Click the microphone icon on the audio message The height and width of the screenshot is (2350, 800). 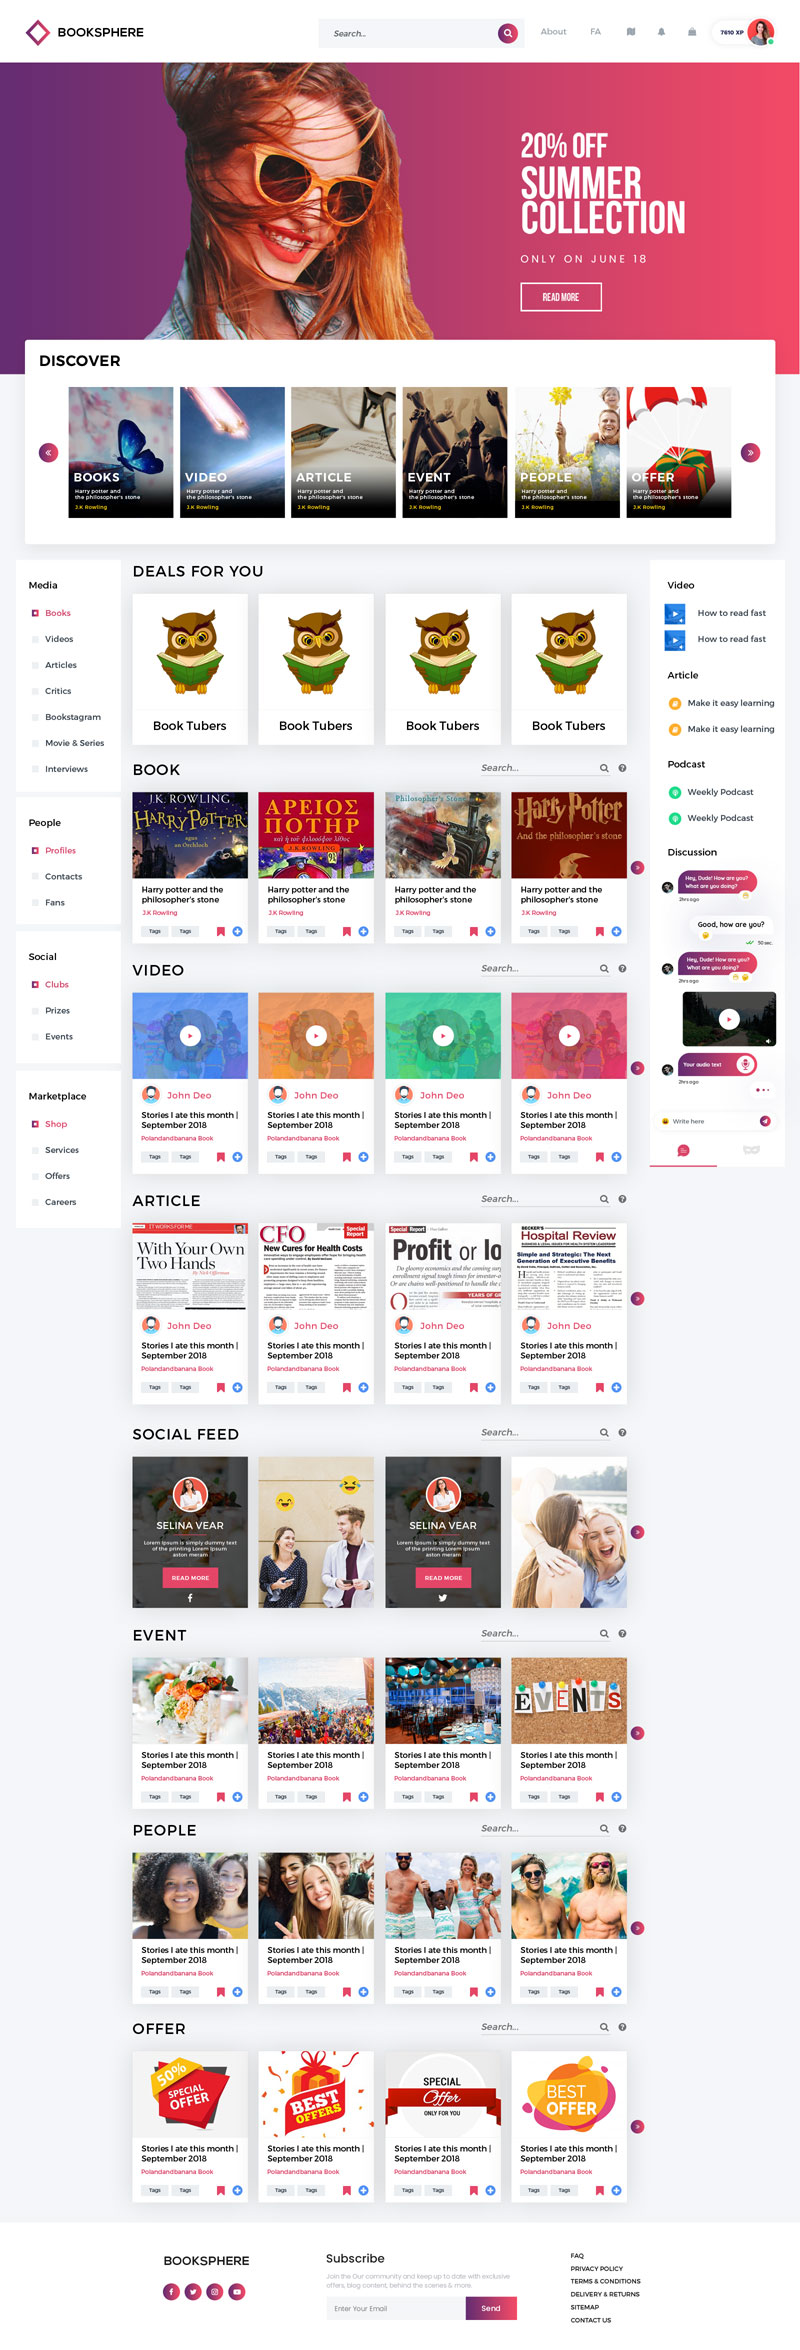(x=745, y=1064)
